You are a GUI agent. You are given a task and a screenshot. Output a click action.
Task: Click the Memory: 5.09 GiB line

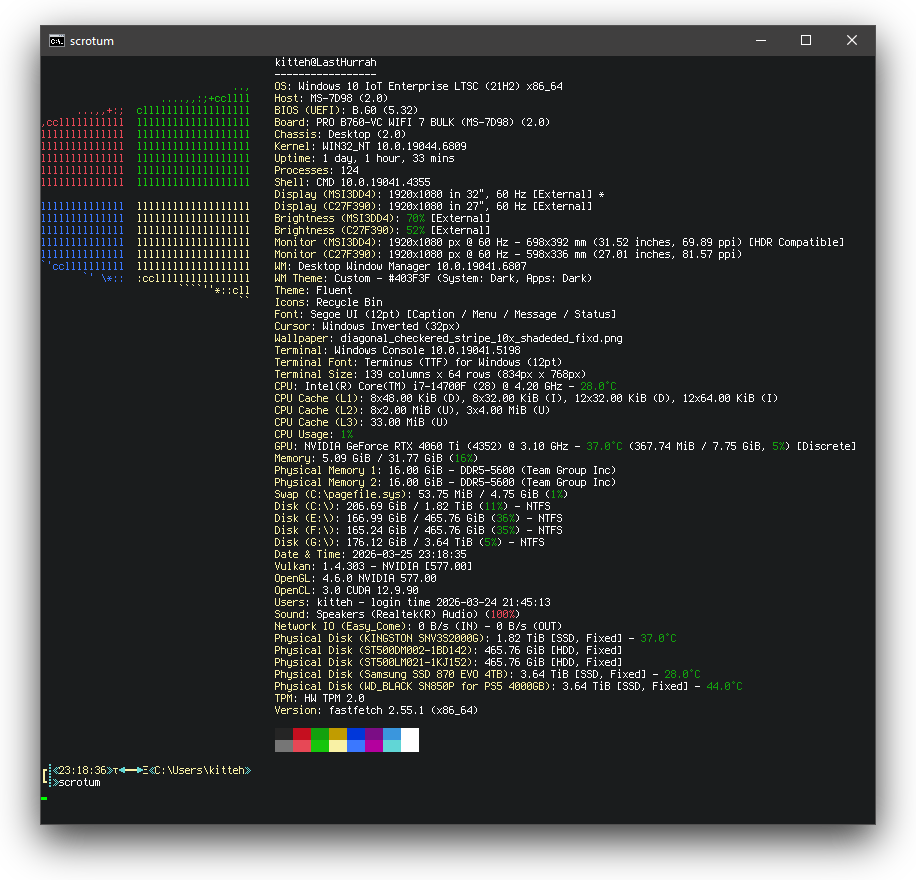point(376,458)
